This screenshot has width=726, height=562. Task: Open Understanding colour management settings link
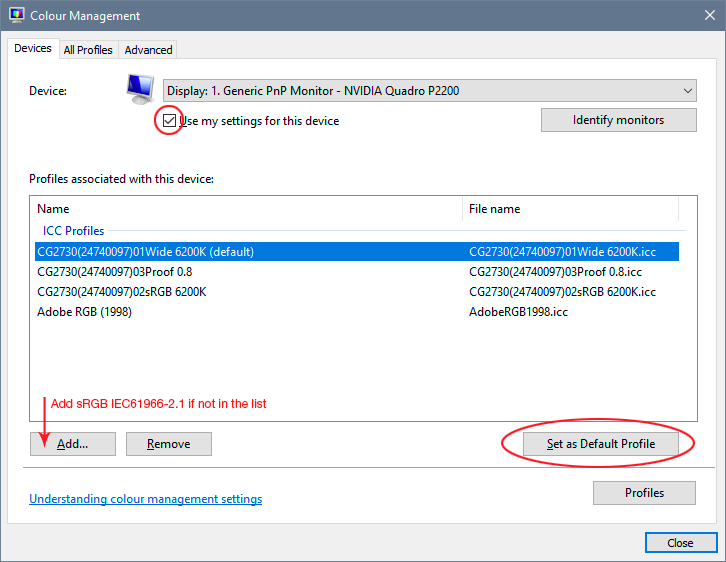pyautogui.click(x=146, y=499)
